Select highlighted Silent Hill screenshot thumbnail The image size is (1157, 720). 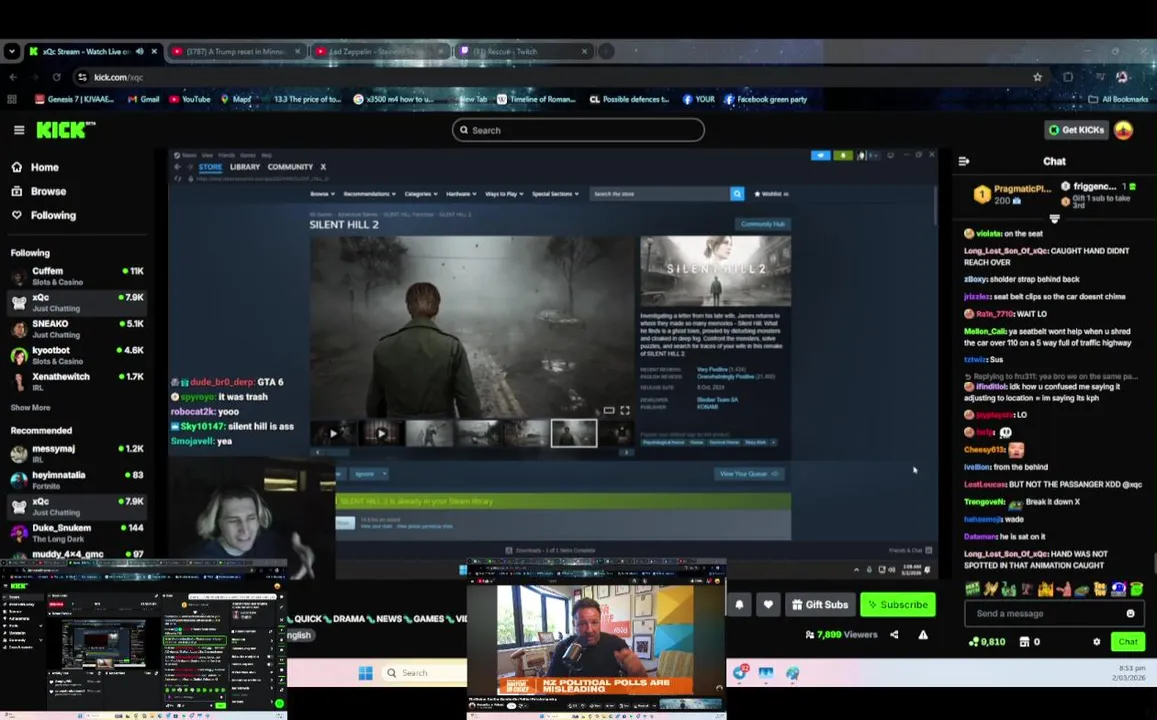point(573,433)
